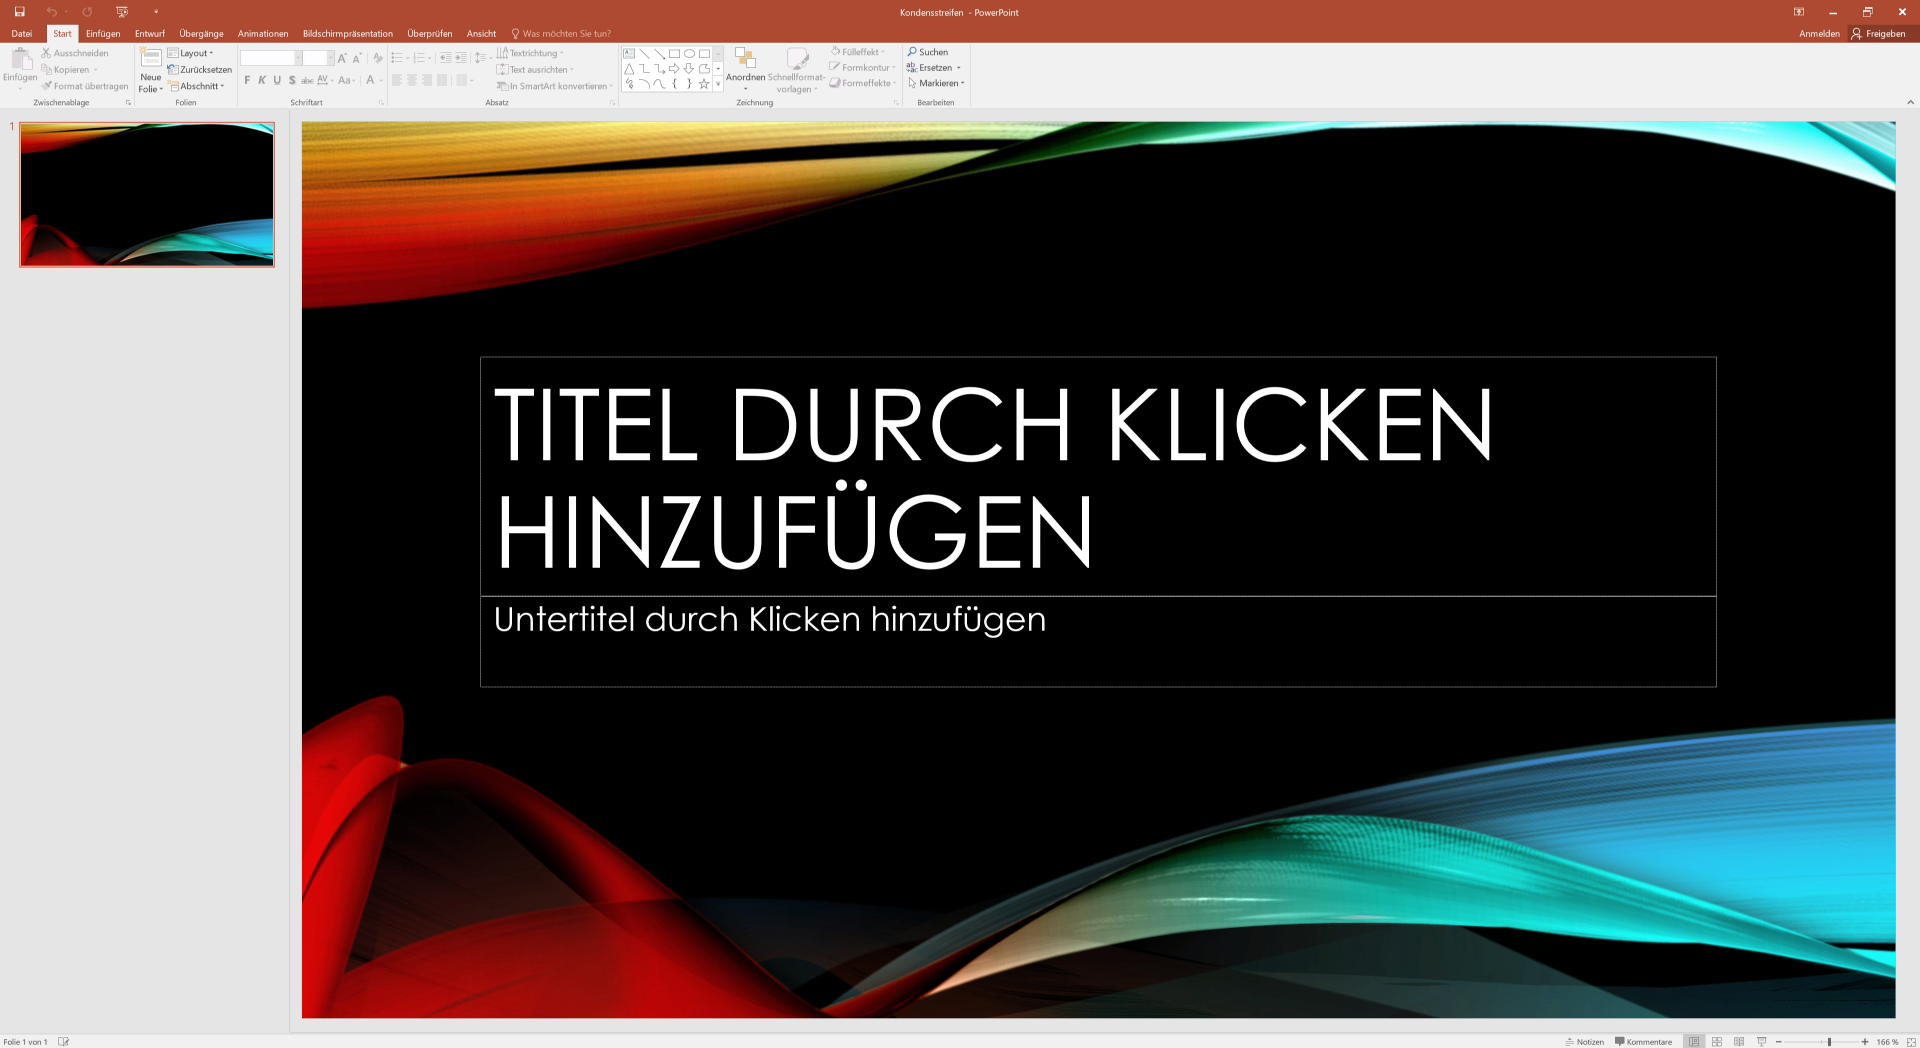The width and height of the screenshot is (1920, 1048).
Task: Open the Datei menu
Action: point(22,33)
